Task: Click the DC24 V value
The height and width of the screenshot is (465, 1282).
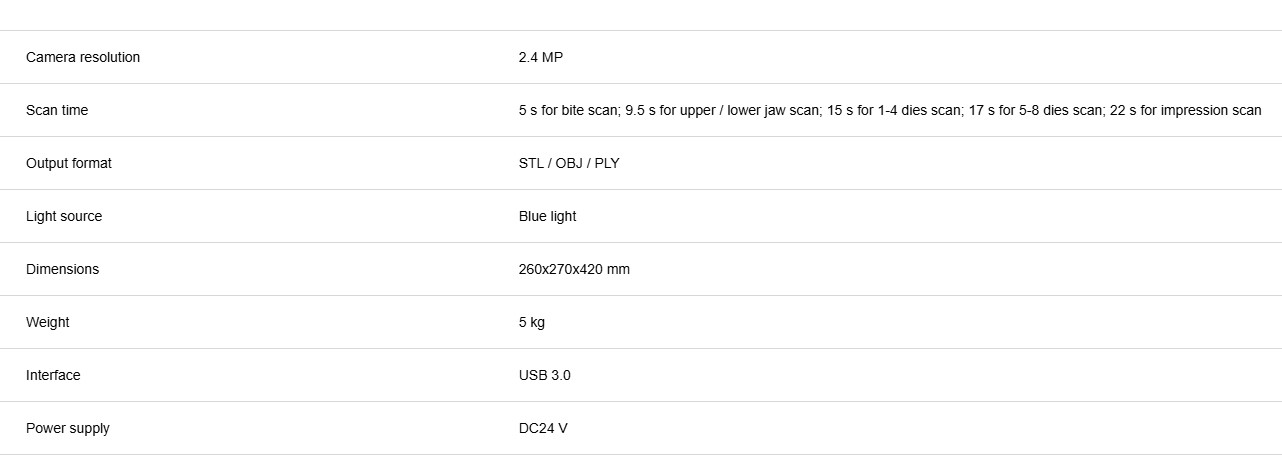Action: 543,429
